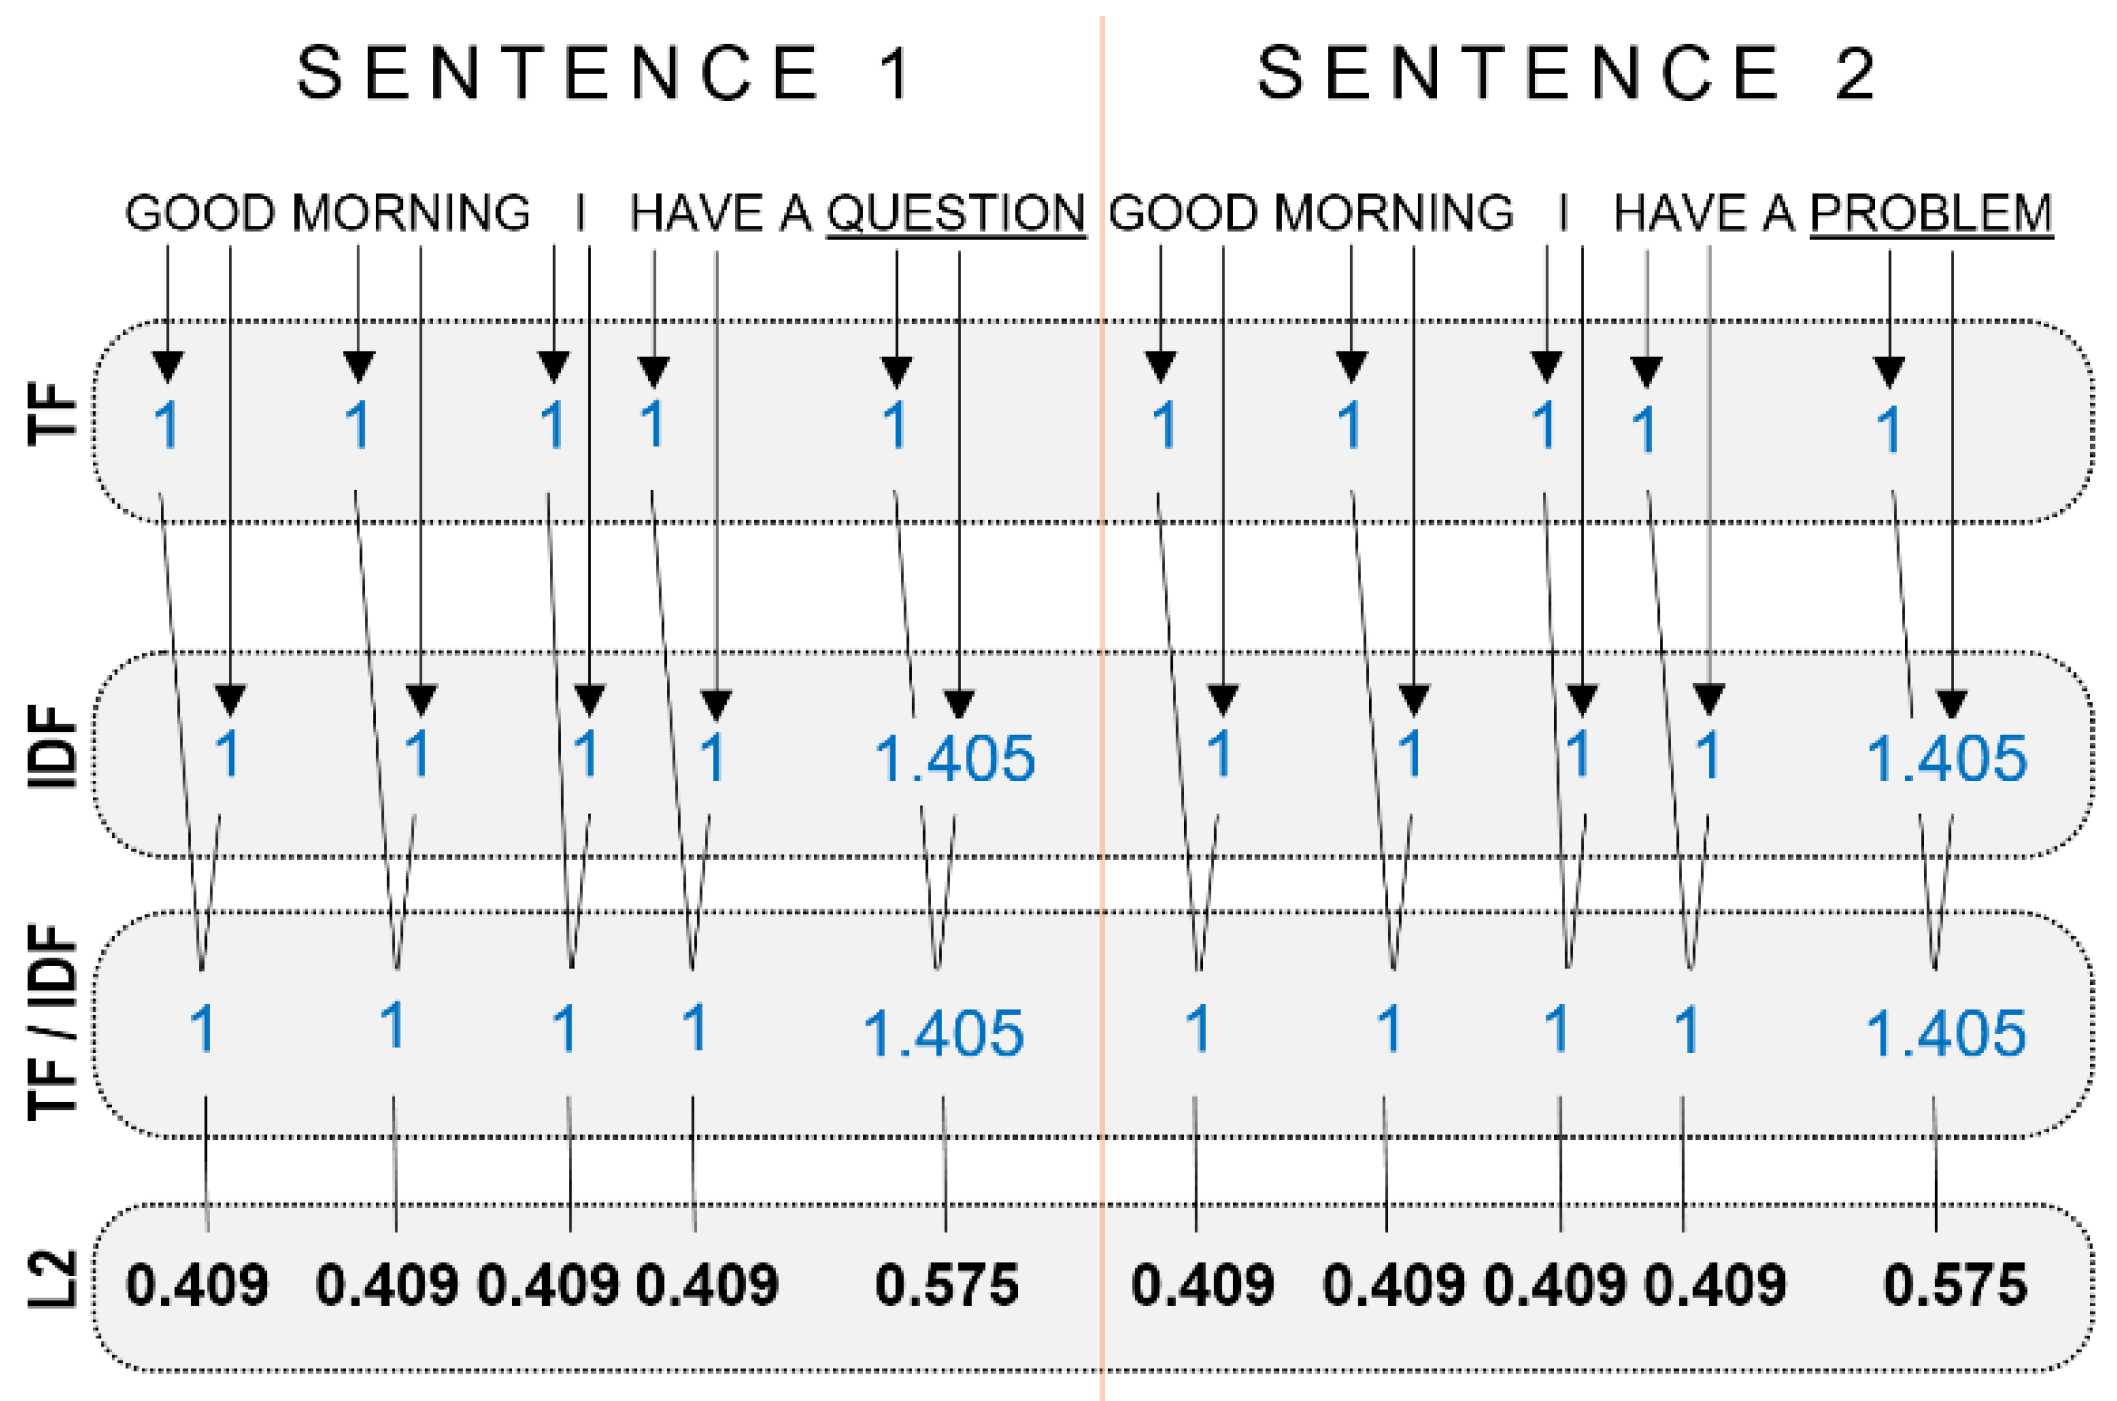This screenshot has width=2117, height=1401.
Task: Click the TF / IDF row label
Action: tap(53, 1020)
